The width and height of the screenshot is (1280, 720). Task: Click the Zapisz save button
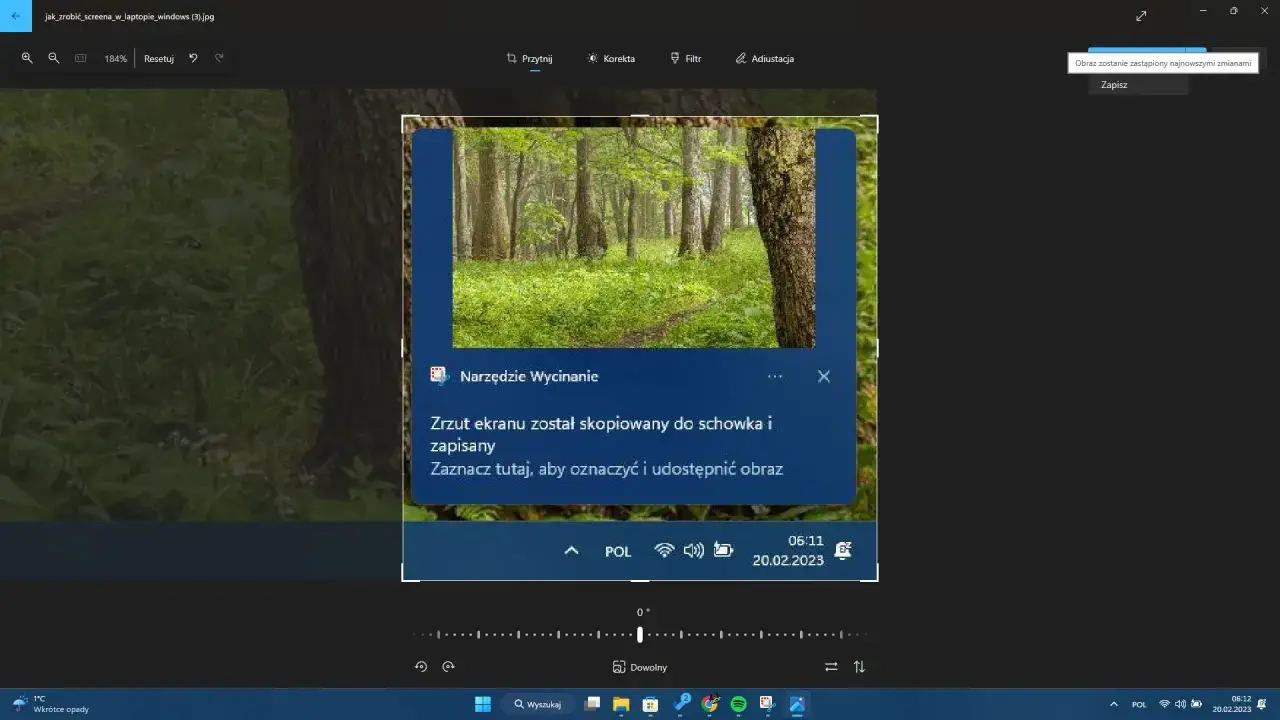1114,84
